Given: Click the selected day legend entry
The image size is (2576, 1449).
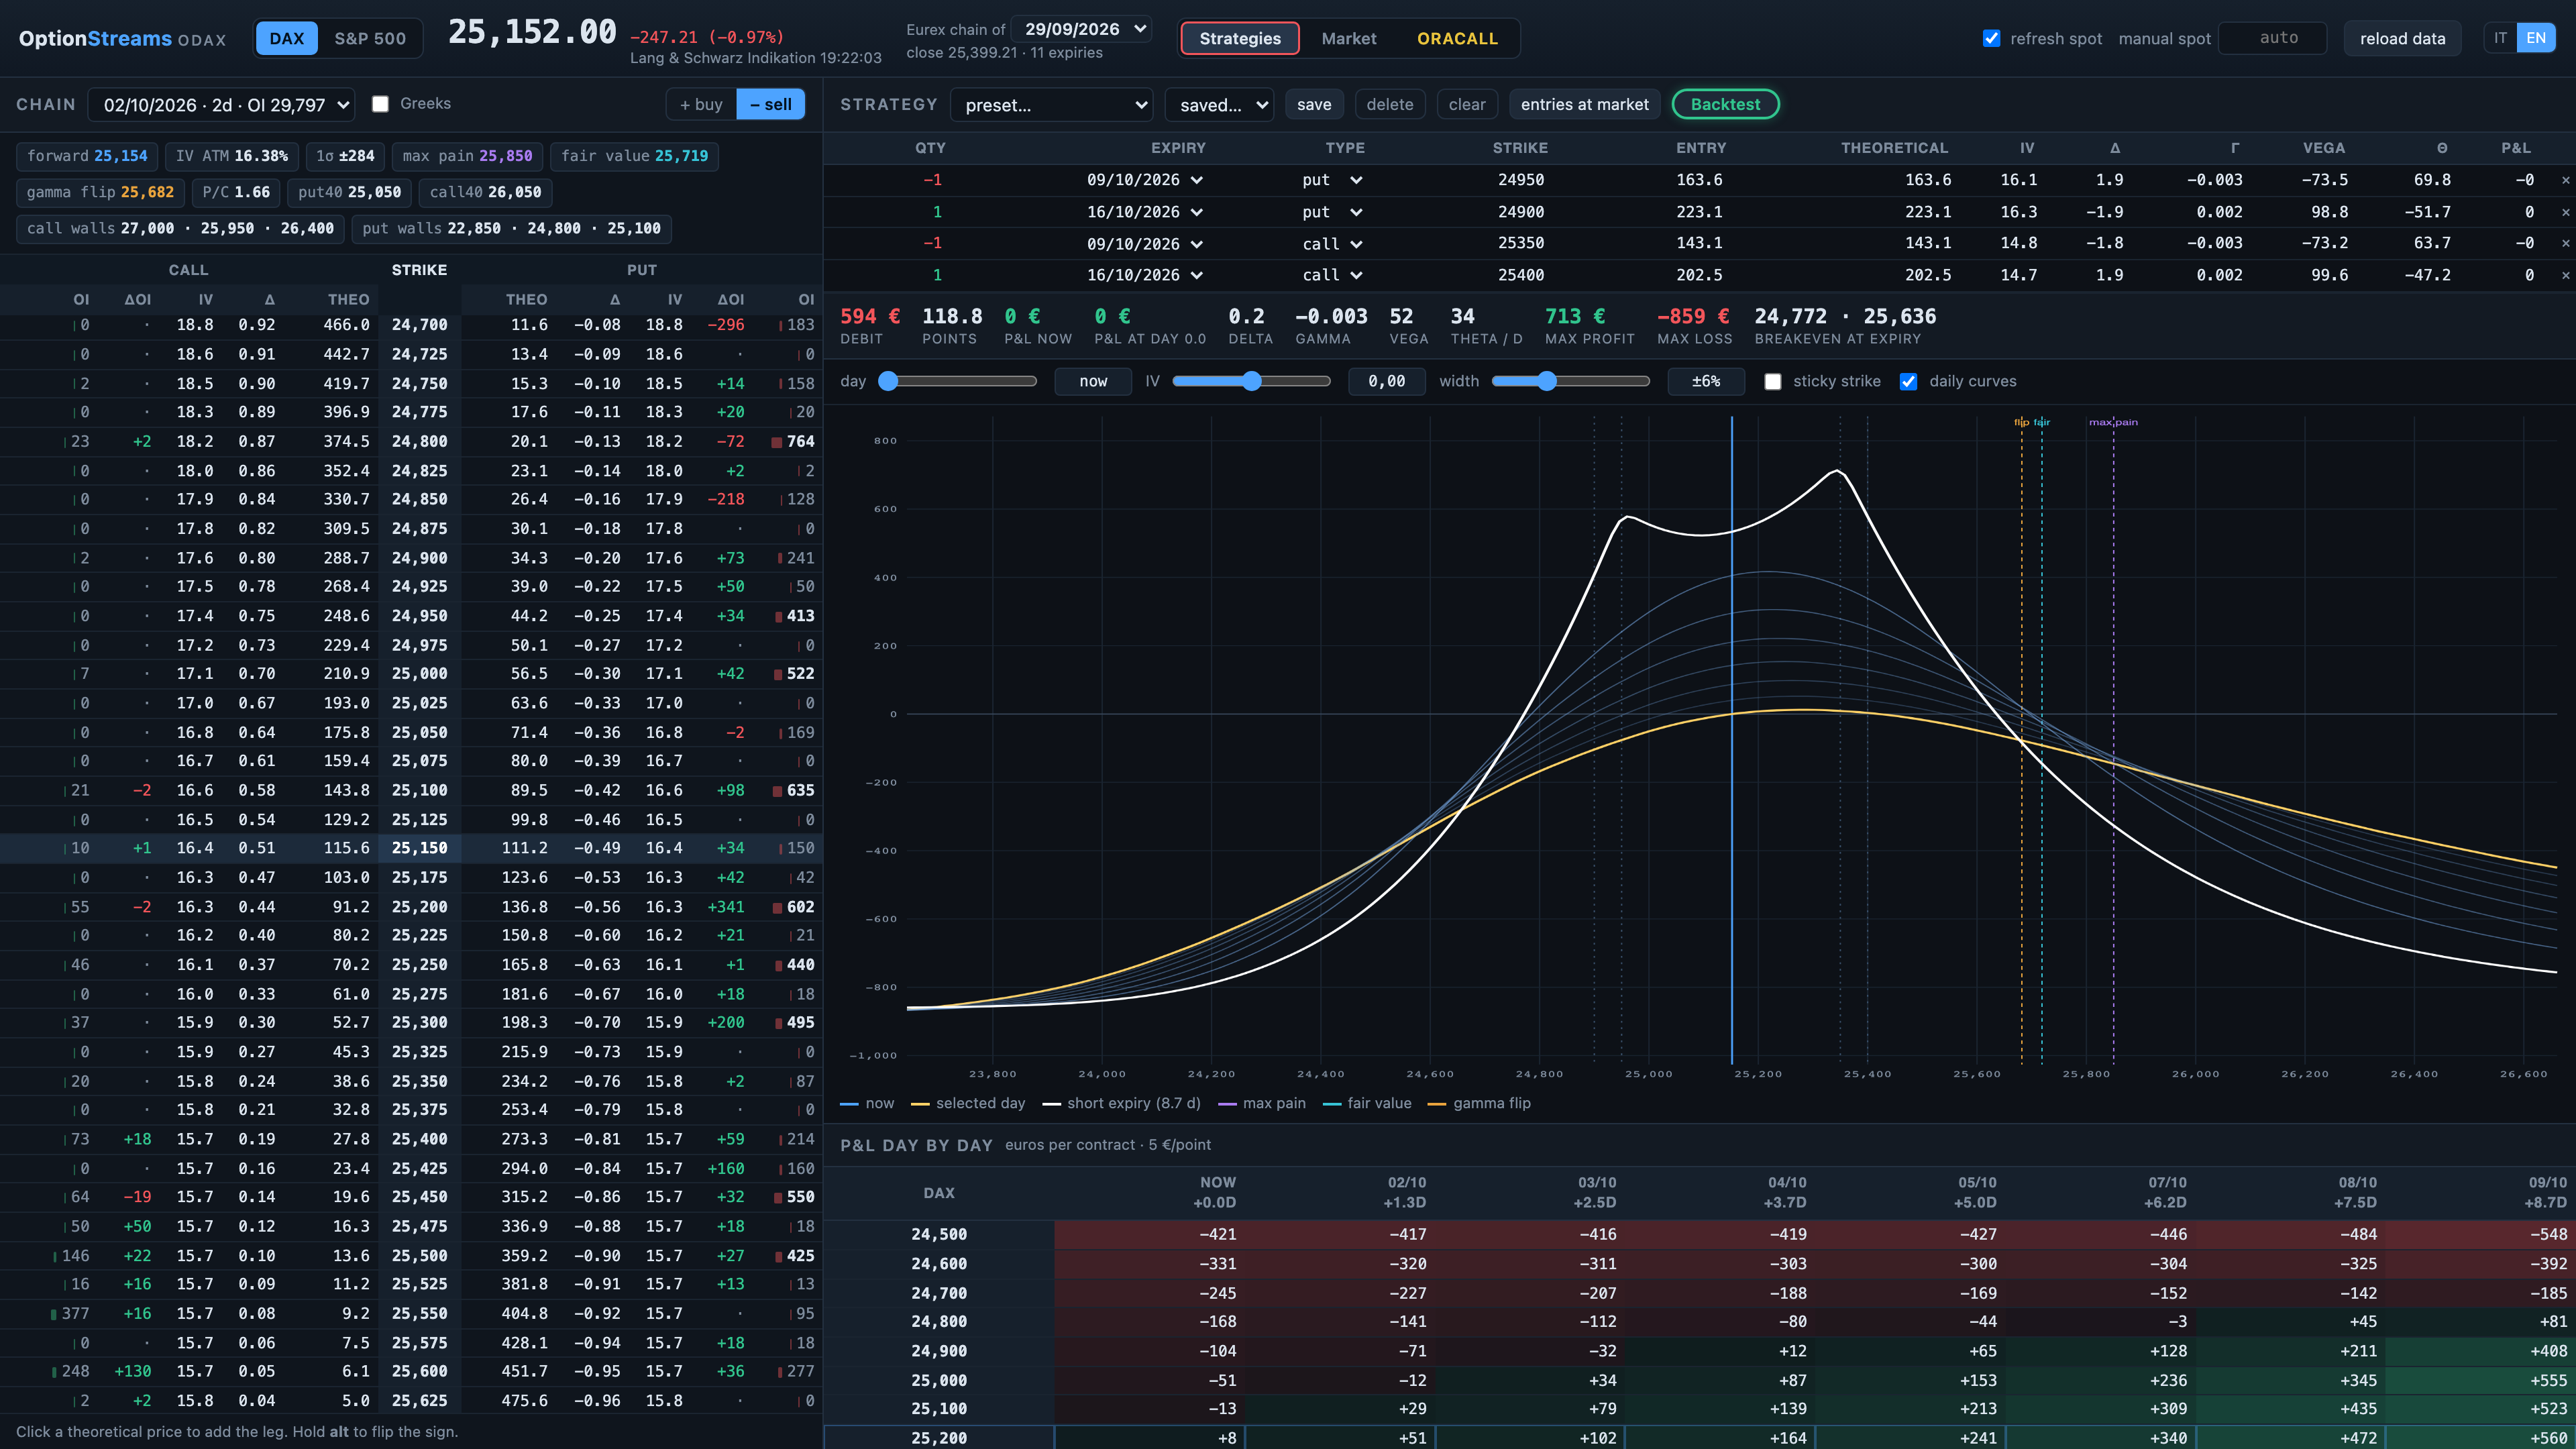Looking at the screenshot, I should (x=968, y=1103).
